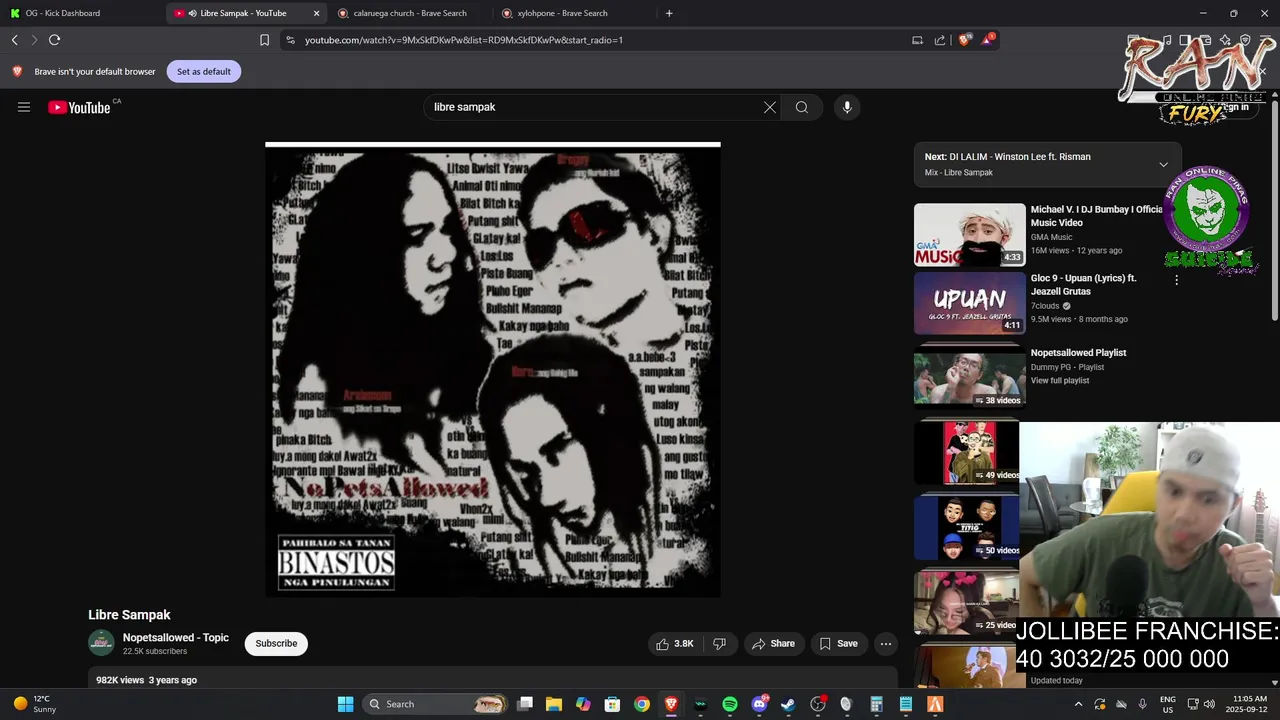Show hidden system tray icons

[x=1078, y=704]
